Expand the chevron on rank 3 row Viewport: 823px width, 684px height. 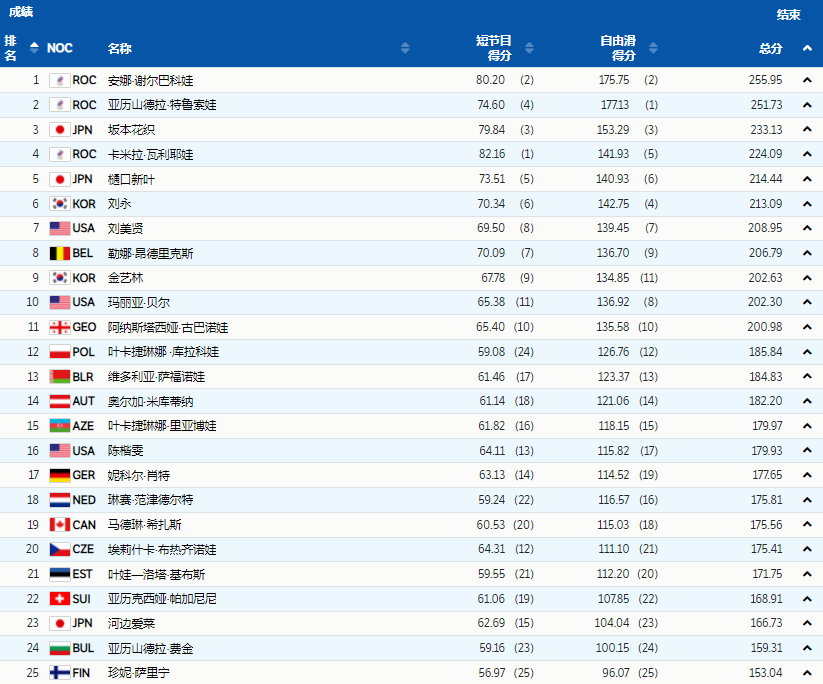[807, 130]
